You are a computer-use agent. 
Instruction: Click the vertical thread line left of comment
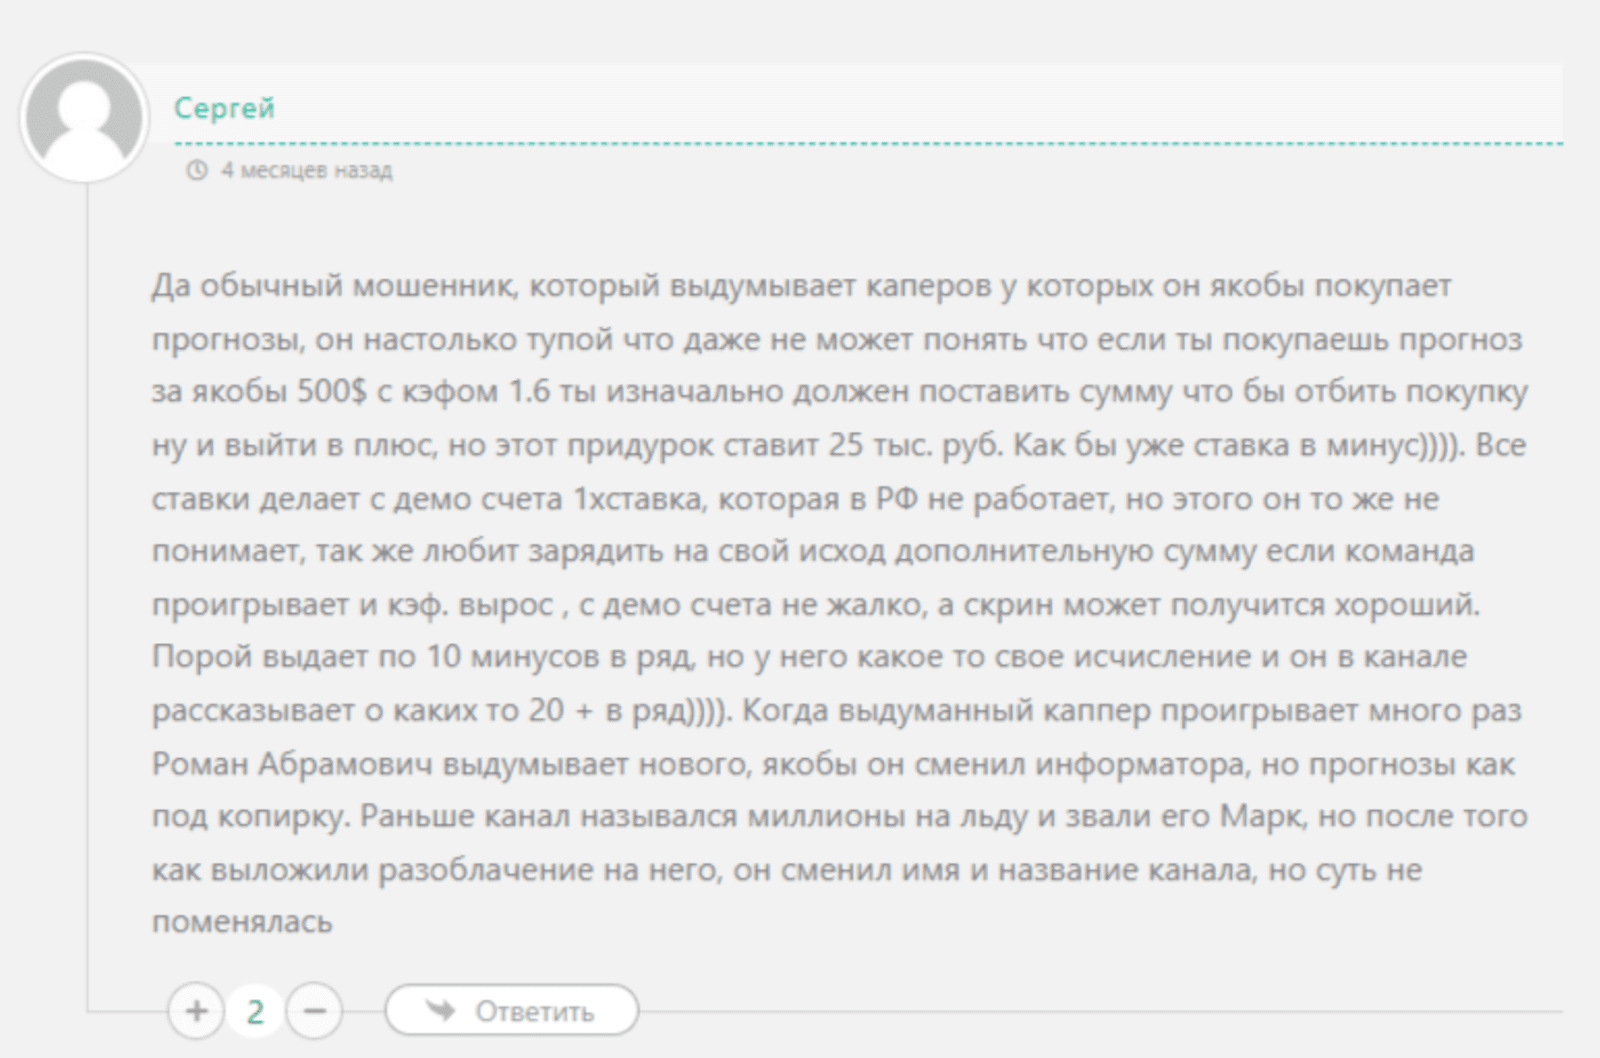click(88, 600)
